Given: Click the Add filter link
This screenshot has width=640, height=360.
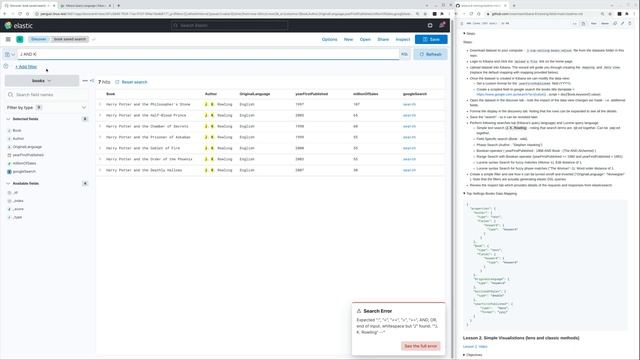Looking at the screenshot, I should (26, 67).
